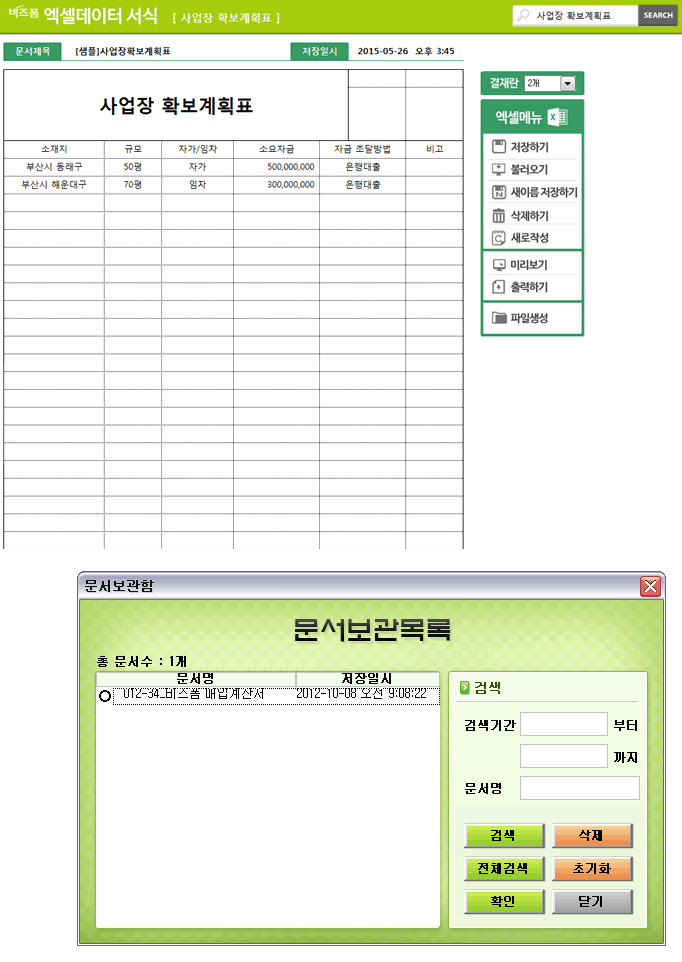This screenshot has width=682, height=962.
Task: Select the radio circle beside 012-34_비즈폼 매입계산서
Action: click(104, 696)
